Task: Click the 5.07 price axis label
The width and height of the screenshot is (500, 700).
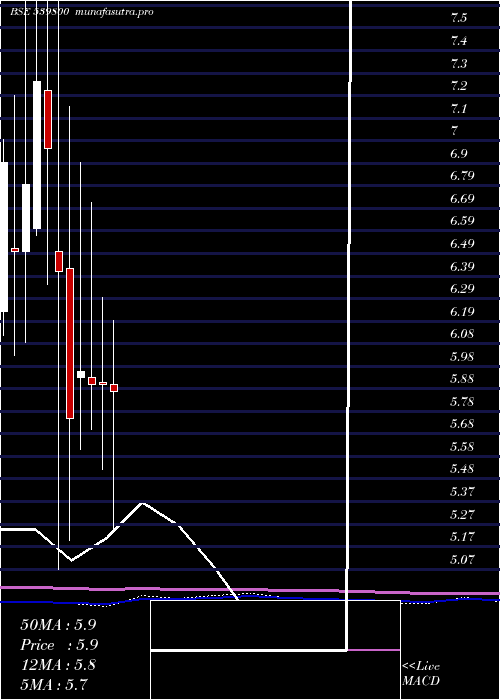Action: click(x=462, y=559)
